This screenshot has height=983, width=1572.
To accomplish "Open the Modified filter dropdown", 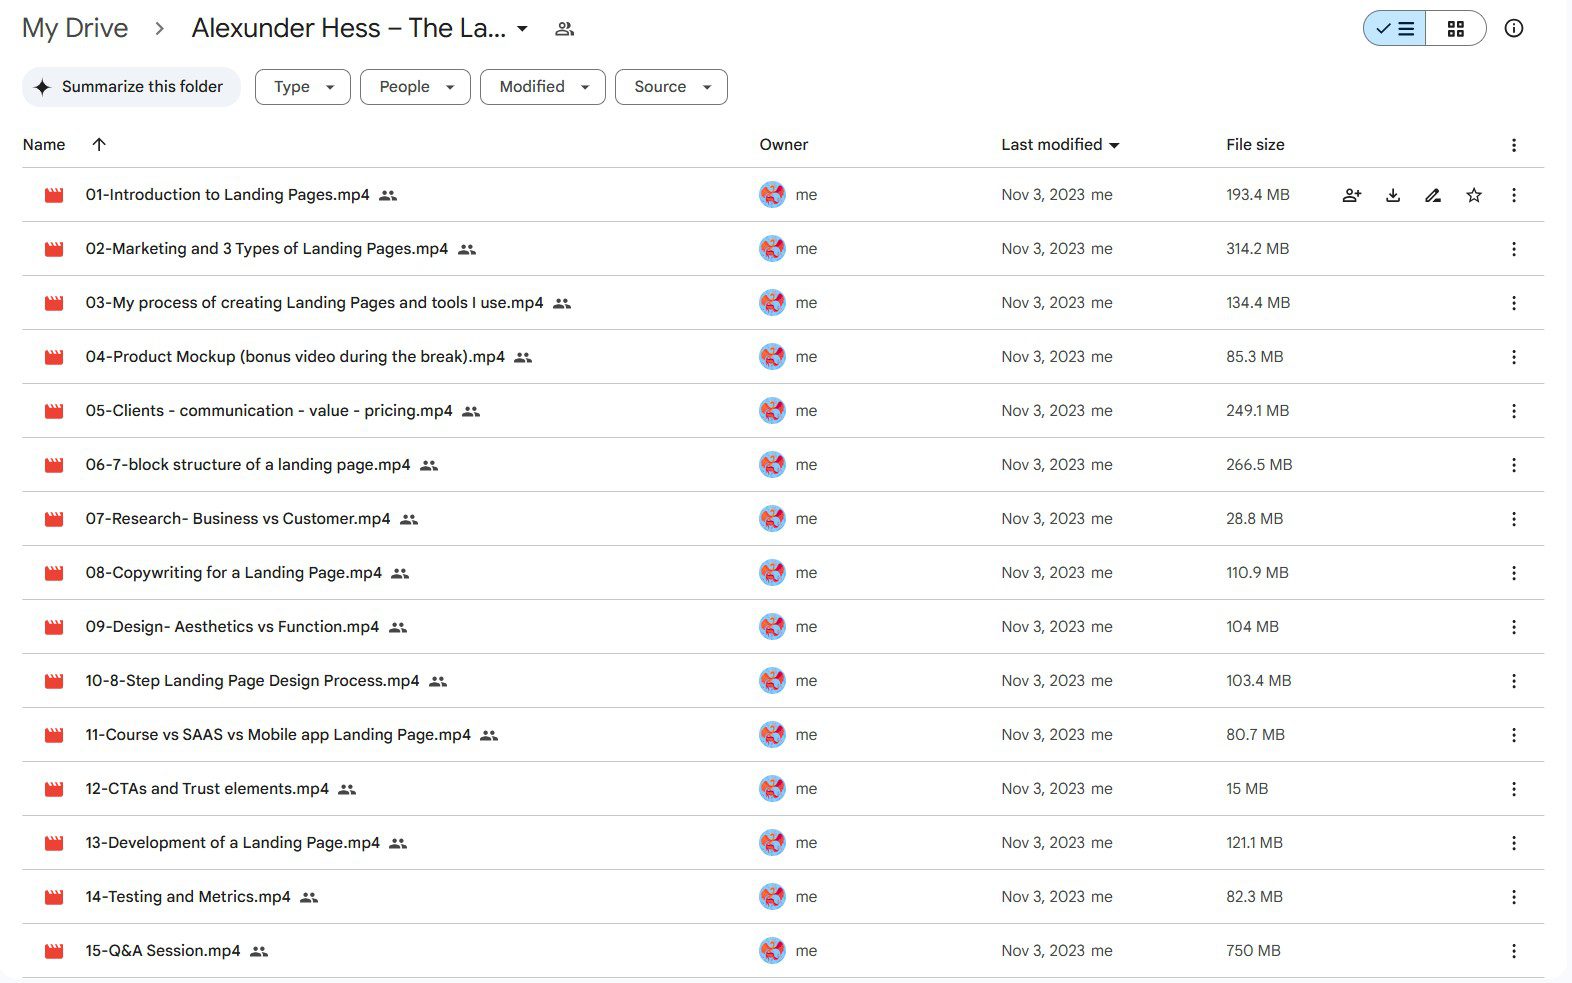I will [543, 87].
